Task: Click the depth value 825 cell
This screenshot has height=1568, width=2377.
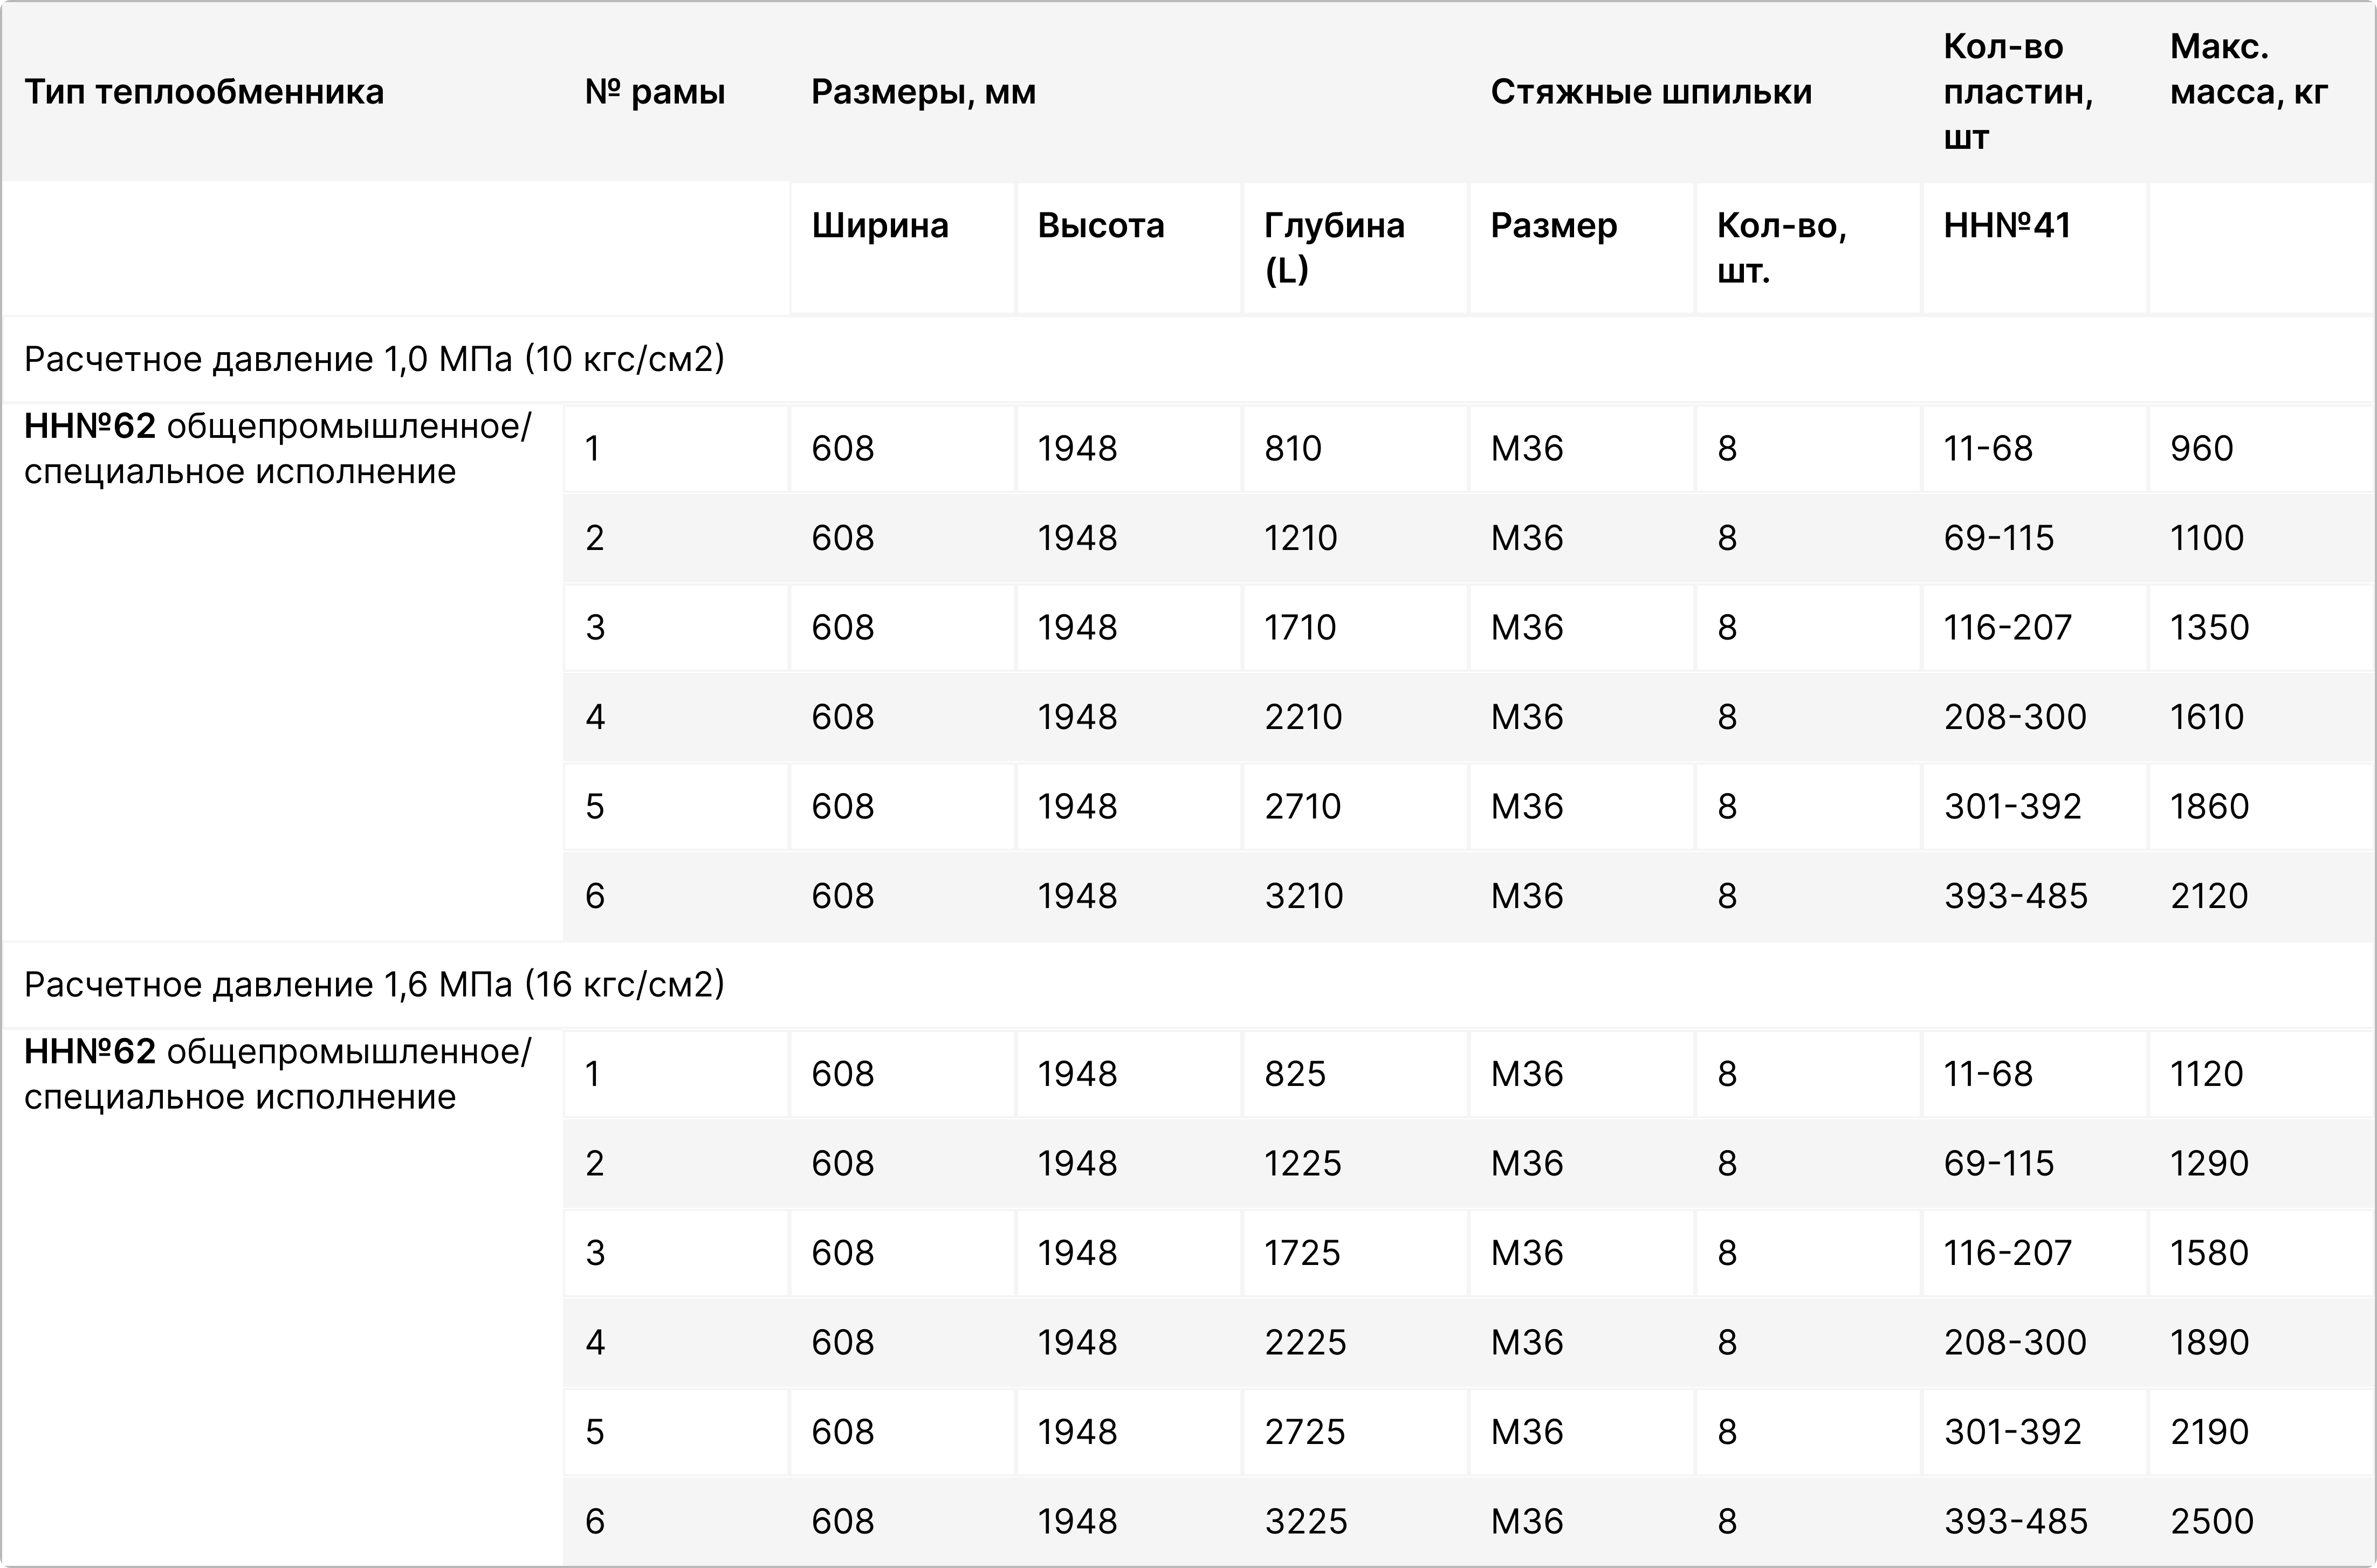Action: tap(1295, 1074)
